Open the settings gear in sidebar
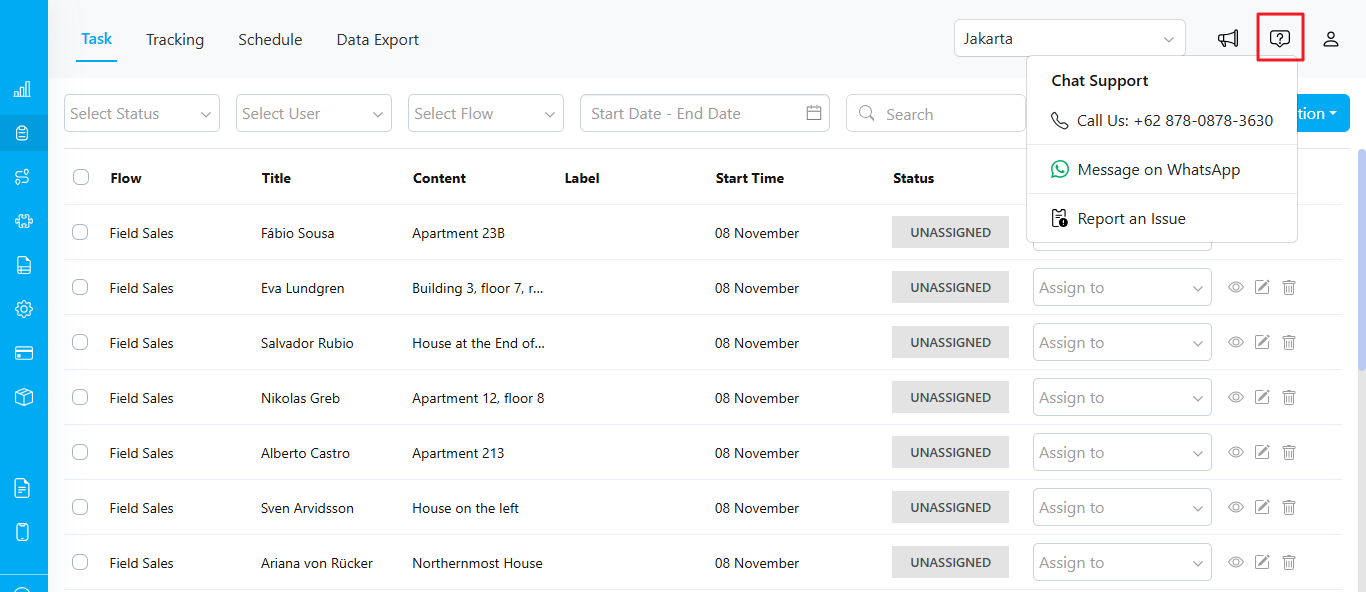Image resolution: width=1366 pixels, height=592 pixels. coord(23,309)
